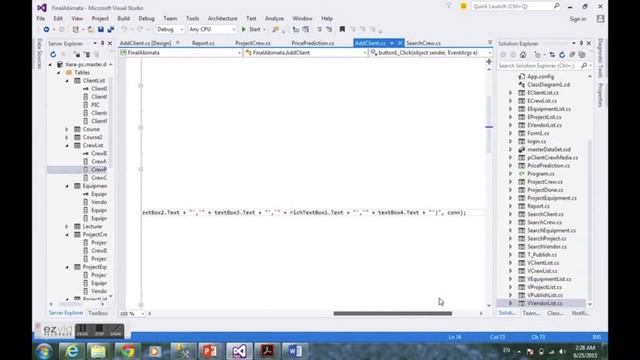This screenshot has height=360, width=640.
Task: Open the FinalAbimata.AddClient class dropdown
Action: [306, 53]
